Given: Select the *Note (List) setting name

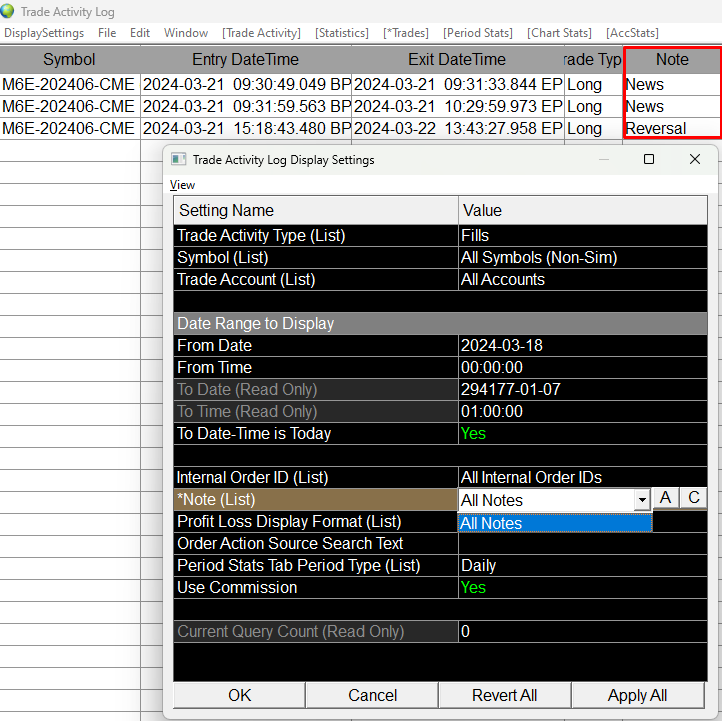Looking at the screenshot, I should [x=316, y=500].
